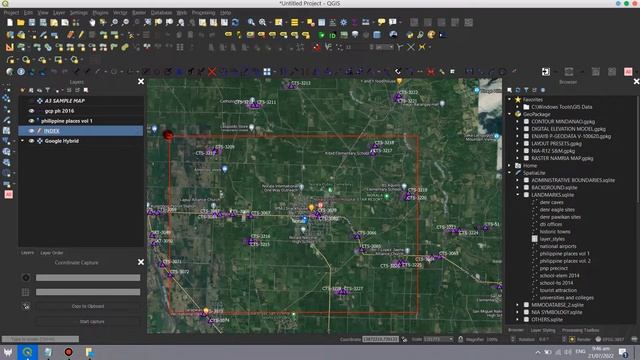The image size is (640, 360).
Task: Select the Zoom Out magnifier tool
Action: point(125,22)
